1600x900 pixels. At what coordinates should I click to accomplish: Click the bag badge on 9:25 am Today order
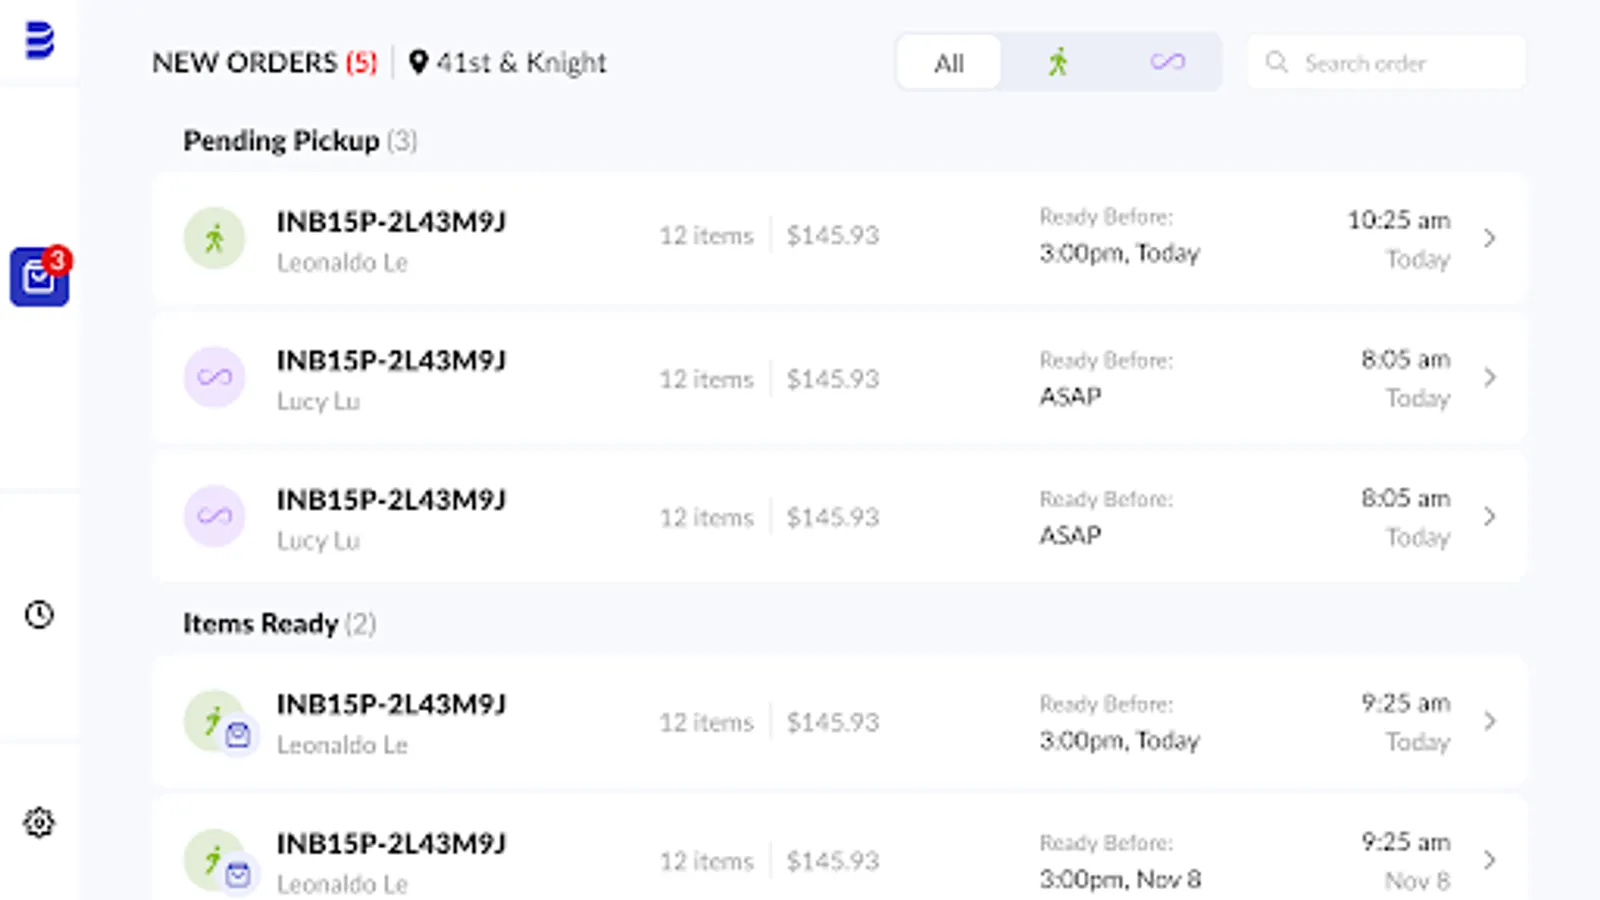pyautogui.click(x=238, y=736)
